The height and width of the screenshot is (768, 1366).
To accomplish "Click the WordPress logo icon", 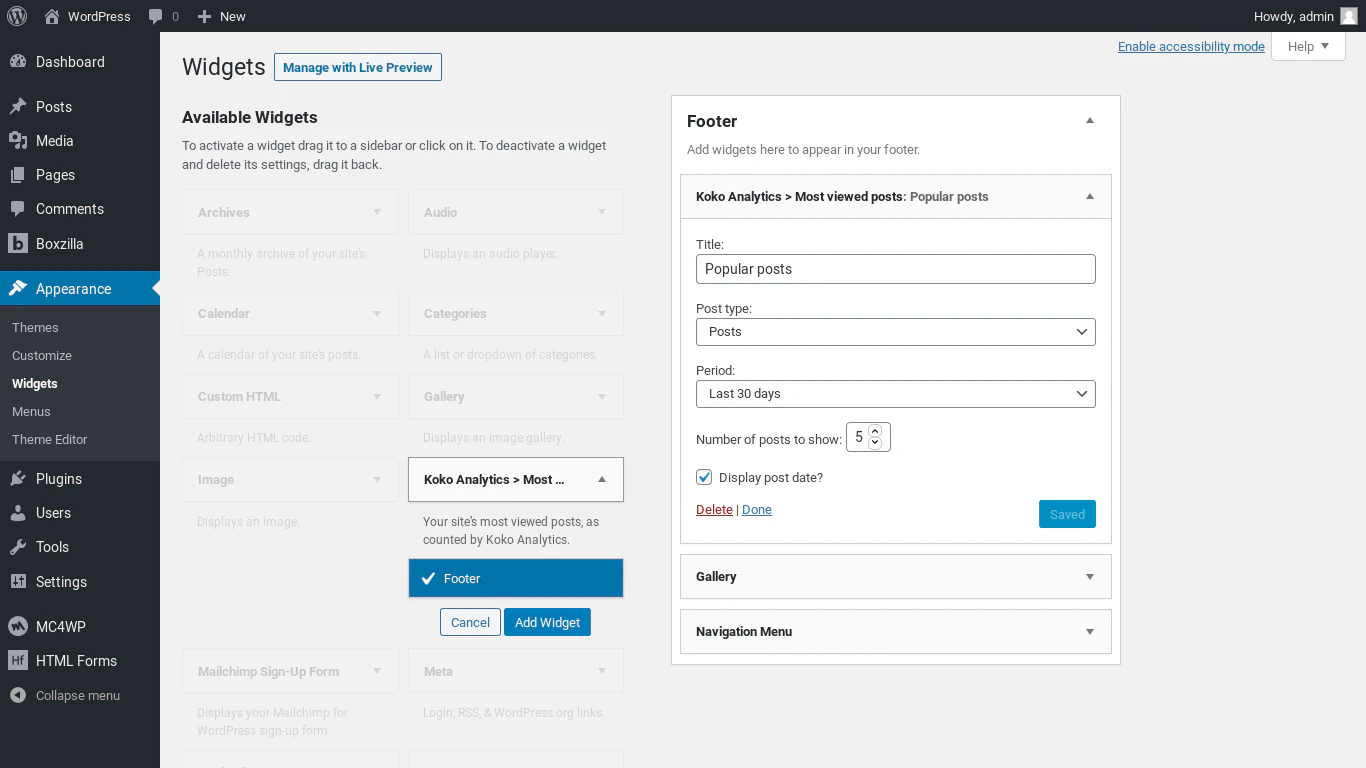I will click(x=17, y=16).
